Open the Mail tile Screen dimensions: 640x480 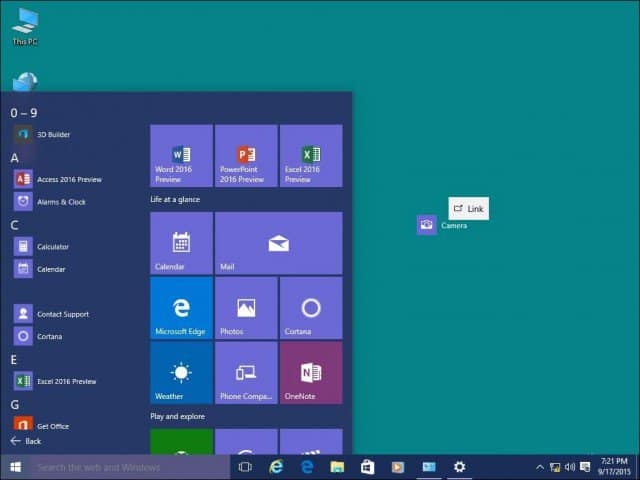point(279,243)
